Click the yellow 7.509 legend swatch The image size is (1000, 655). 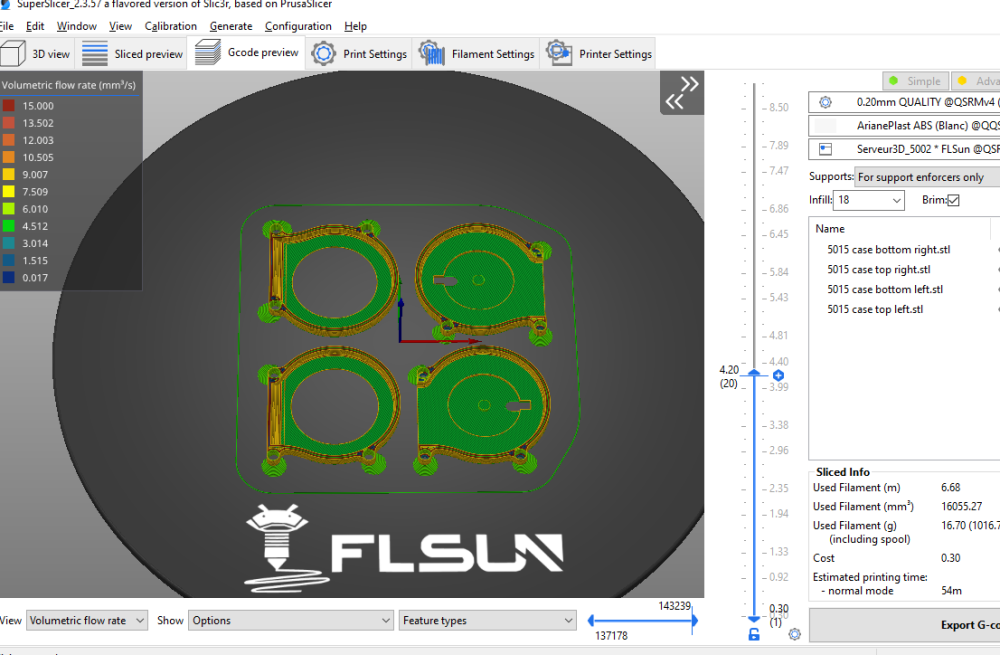tap(8, 192)
